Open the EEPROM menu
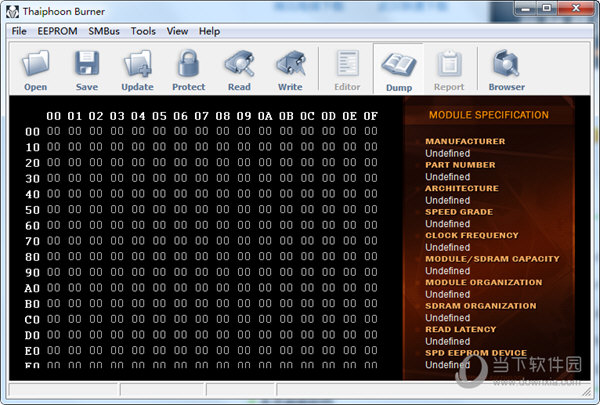 (57, 31)
